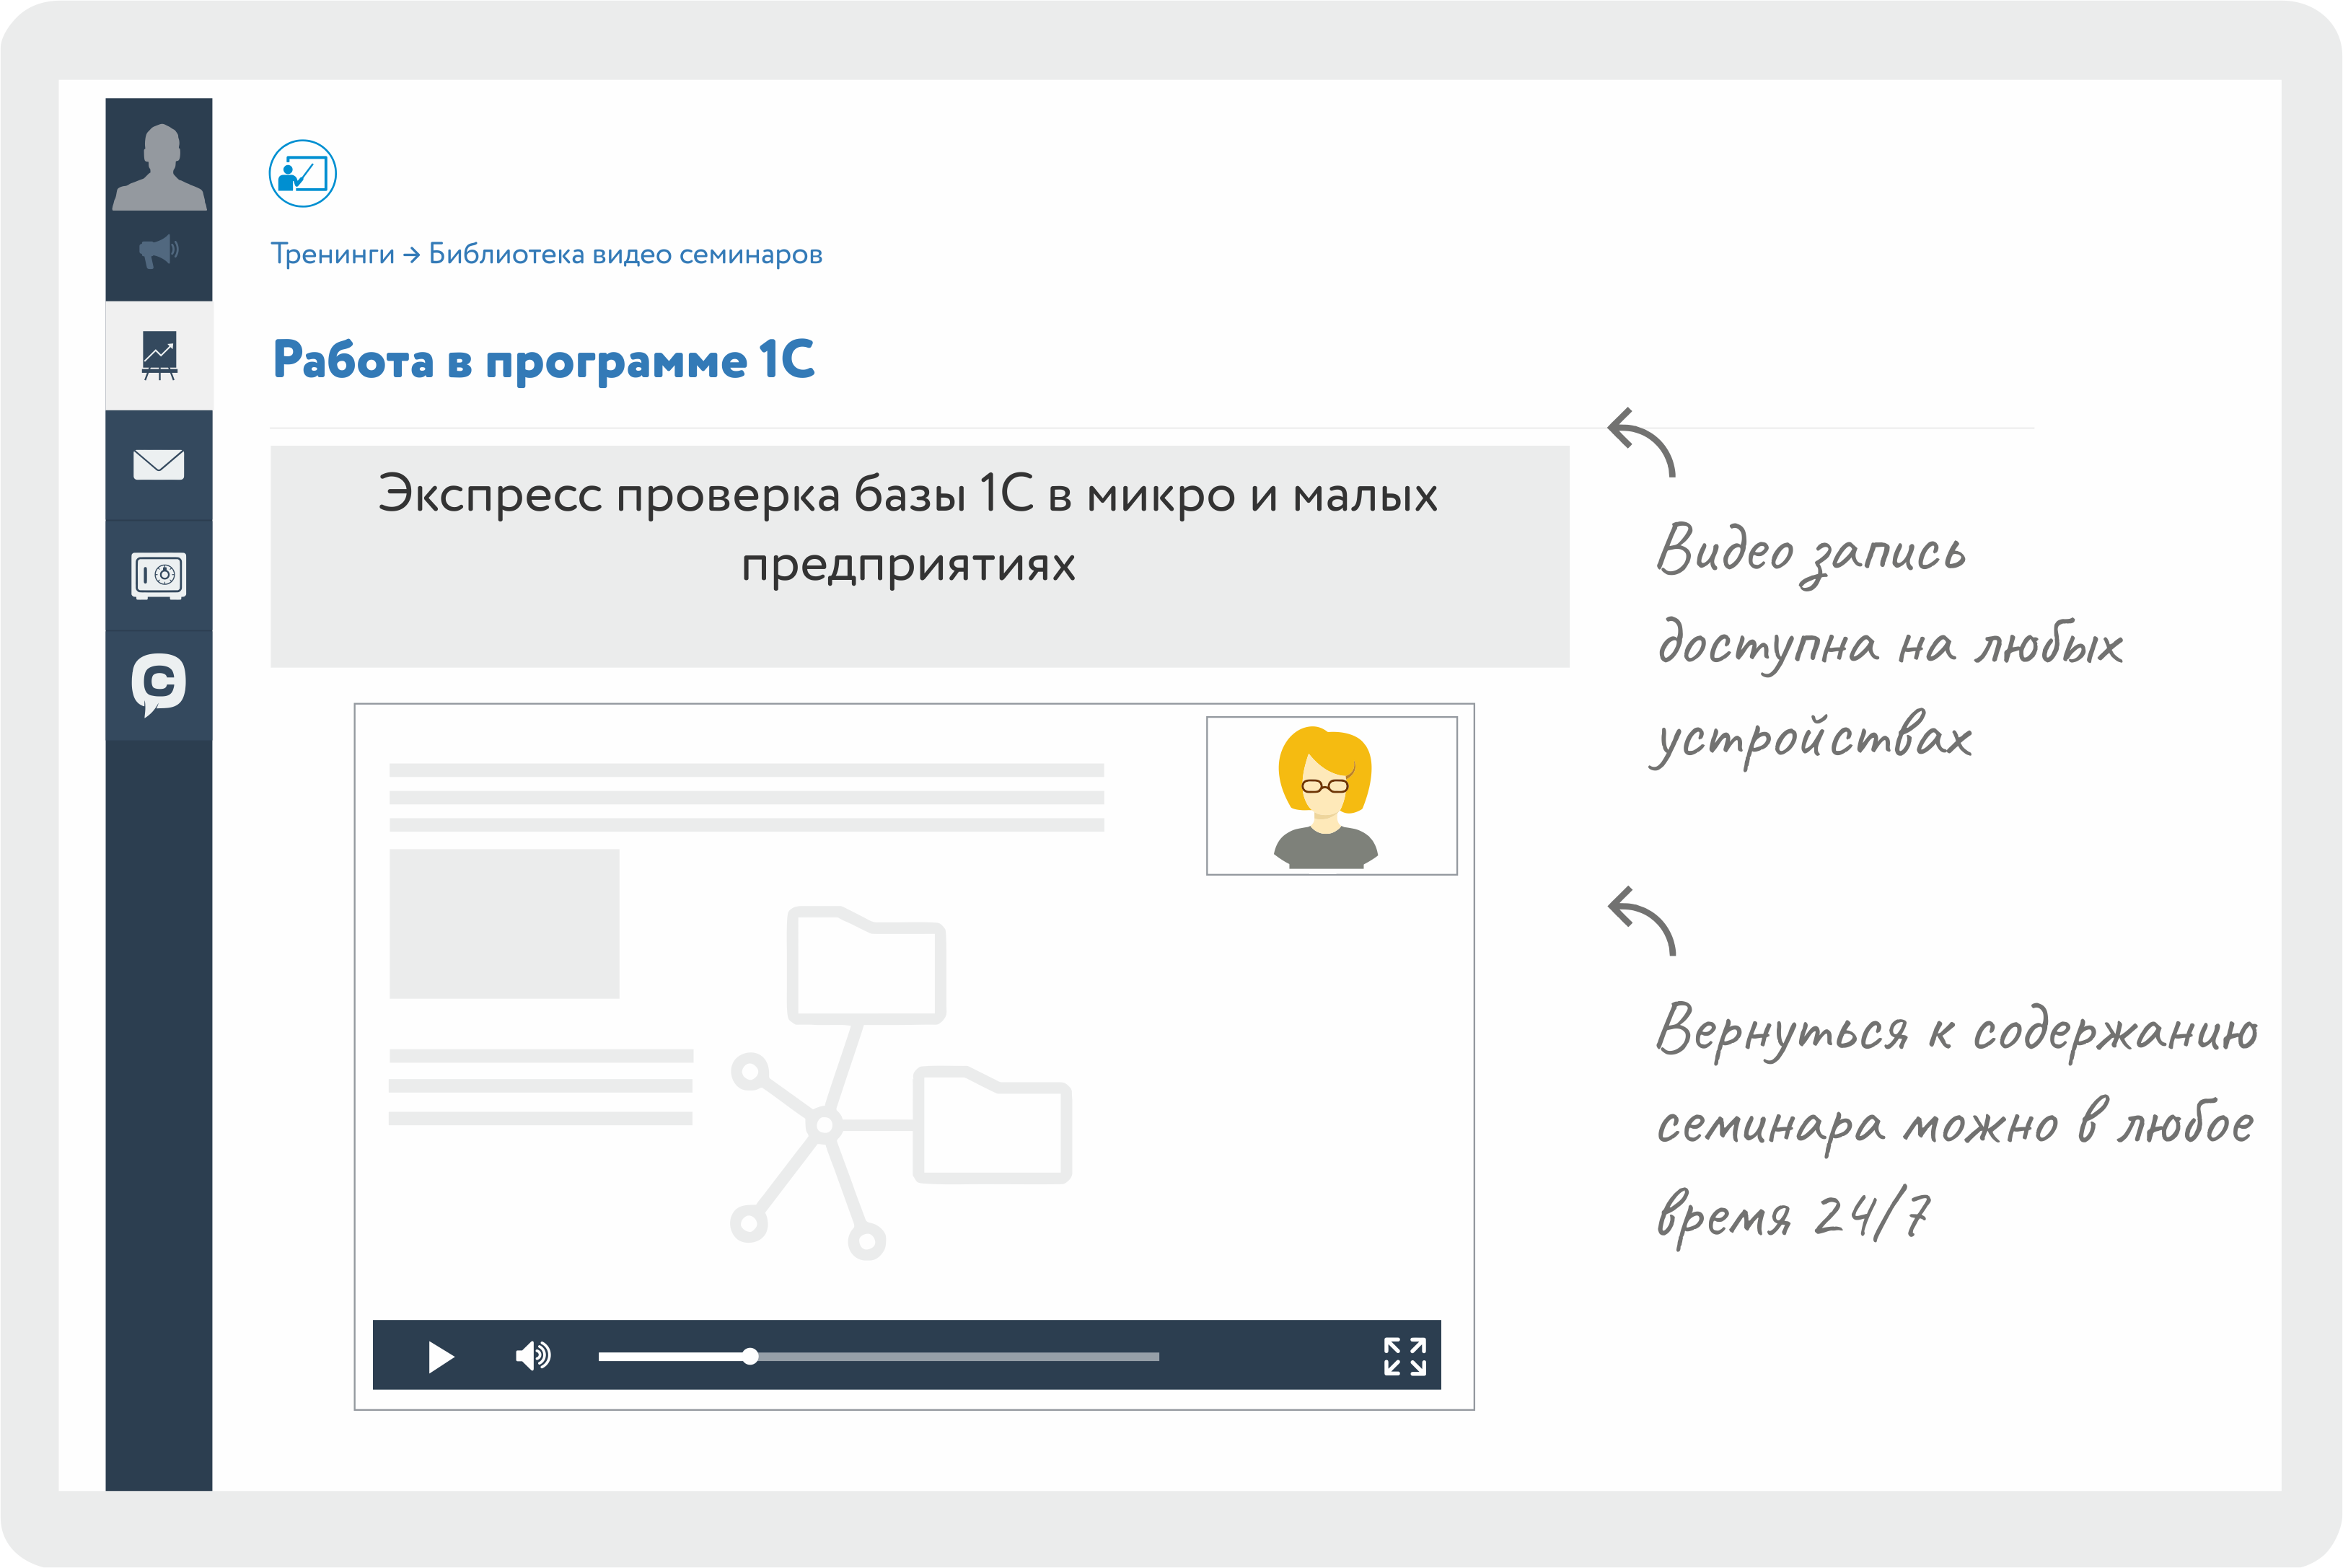
Task: Enter fullscreen mode in video player
Action: point(1404,1356)
